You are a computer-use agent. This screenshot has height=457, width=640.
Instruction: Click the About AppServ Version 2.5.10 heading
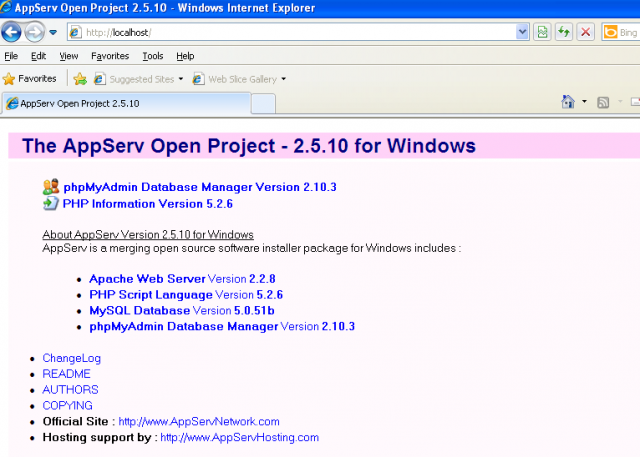148,235
